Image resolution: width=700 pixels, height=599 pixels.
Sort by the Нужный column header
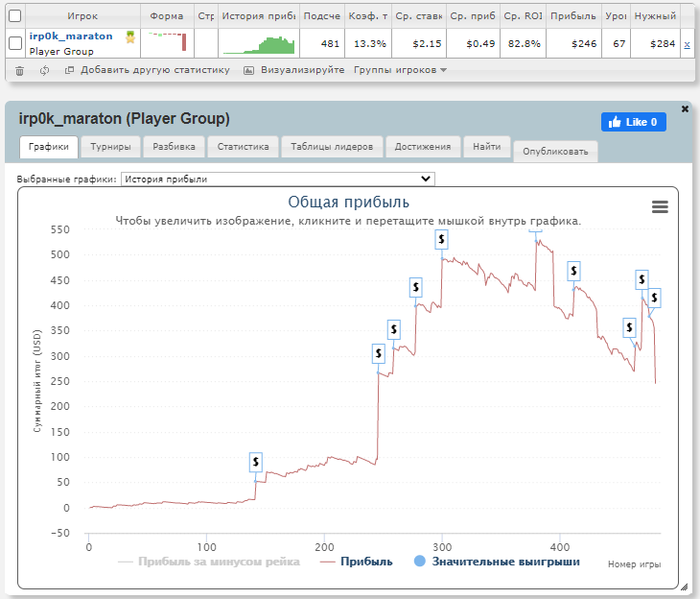click(655, 16)
